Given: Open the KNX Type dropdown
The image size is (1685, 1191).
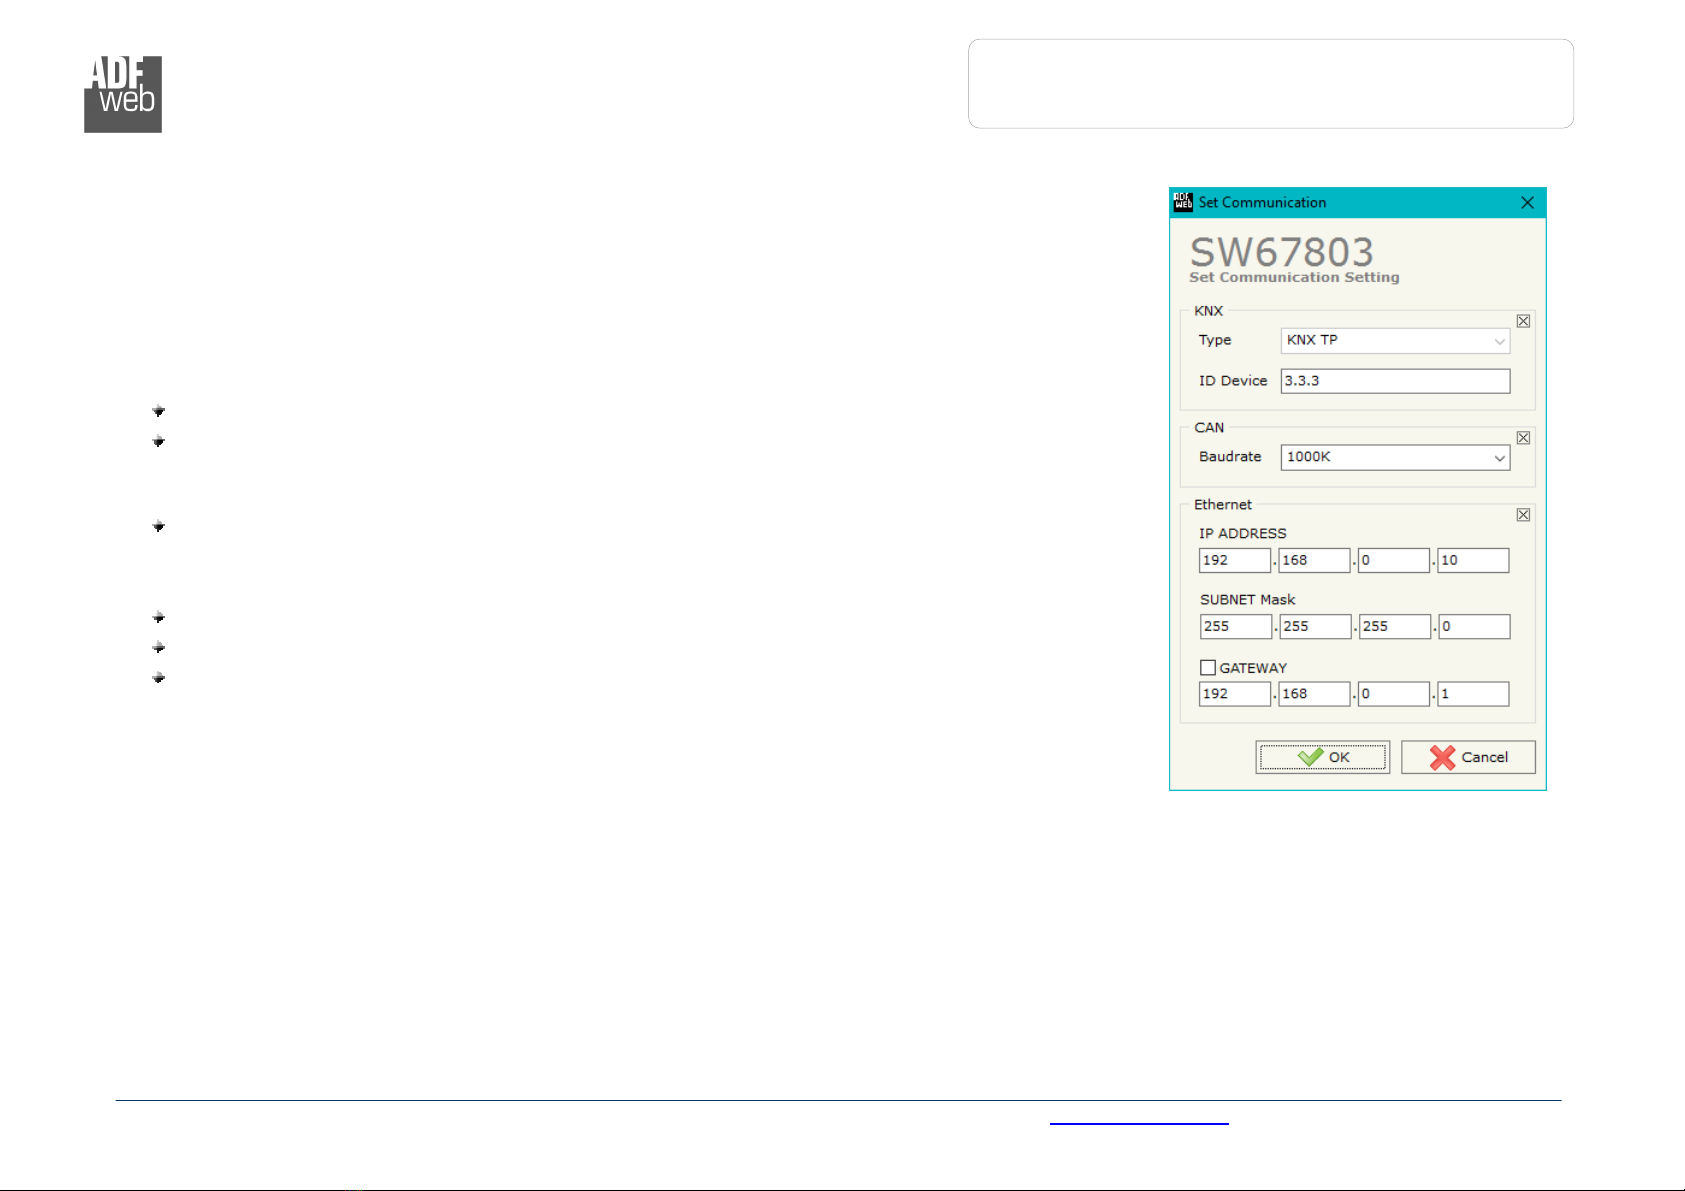Looking at the screenshot, I should [x=1395, y=341].
